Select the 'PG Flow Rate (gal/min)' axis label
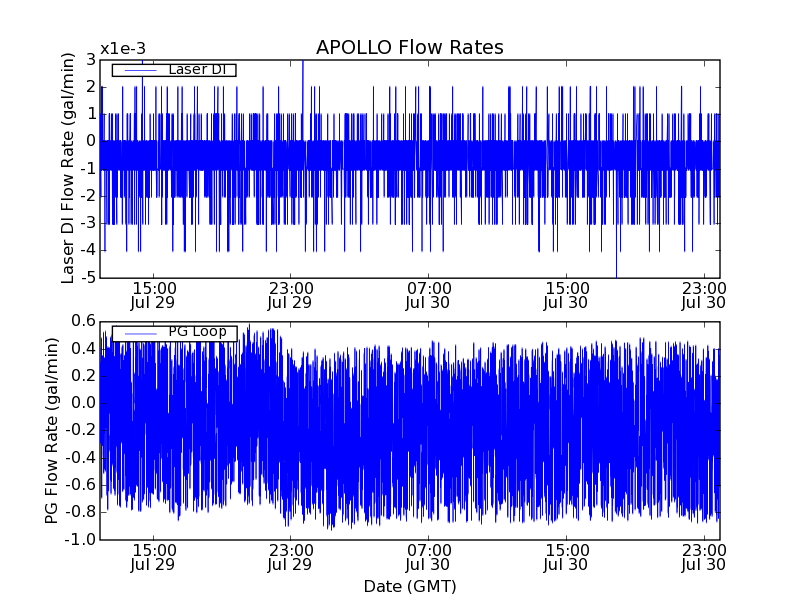This screenshot has height=600, width=800. click(51, 431)
